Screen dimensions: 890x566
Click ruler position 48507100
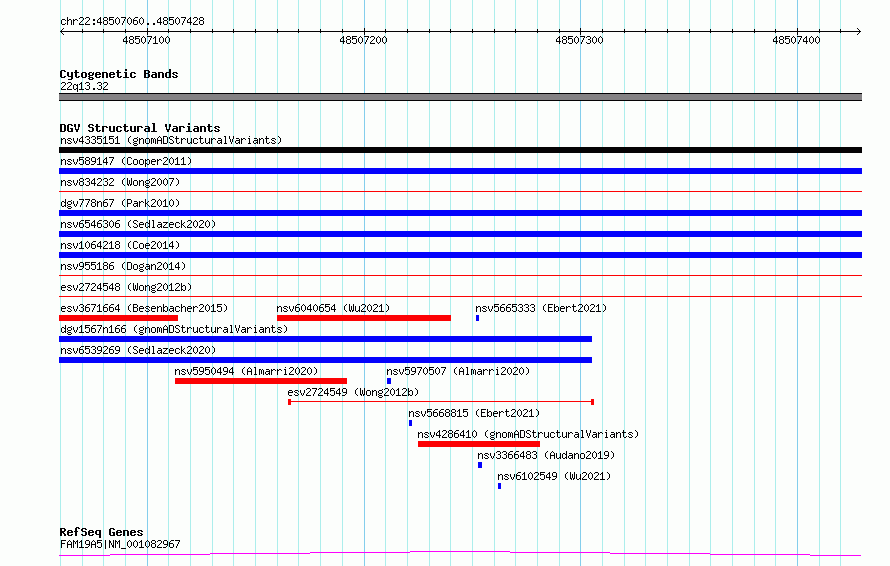pos(146,40)
